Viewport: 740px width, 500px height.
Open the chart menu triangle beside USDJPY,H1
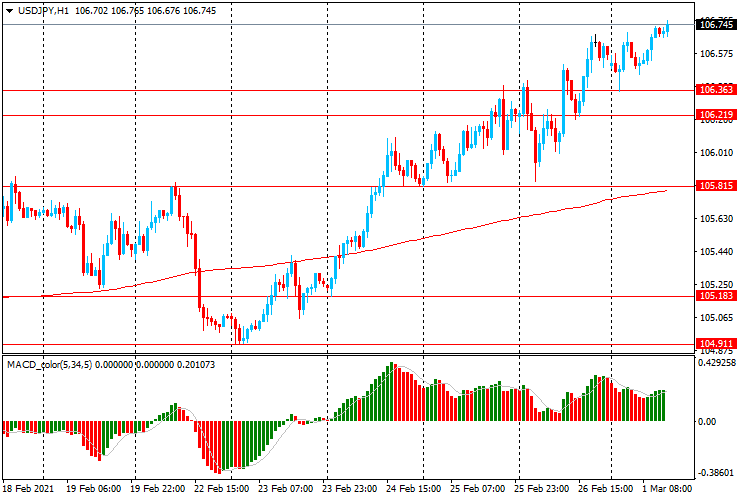pos(9,11)
